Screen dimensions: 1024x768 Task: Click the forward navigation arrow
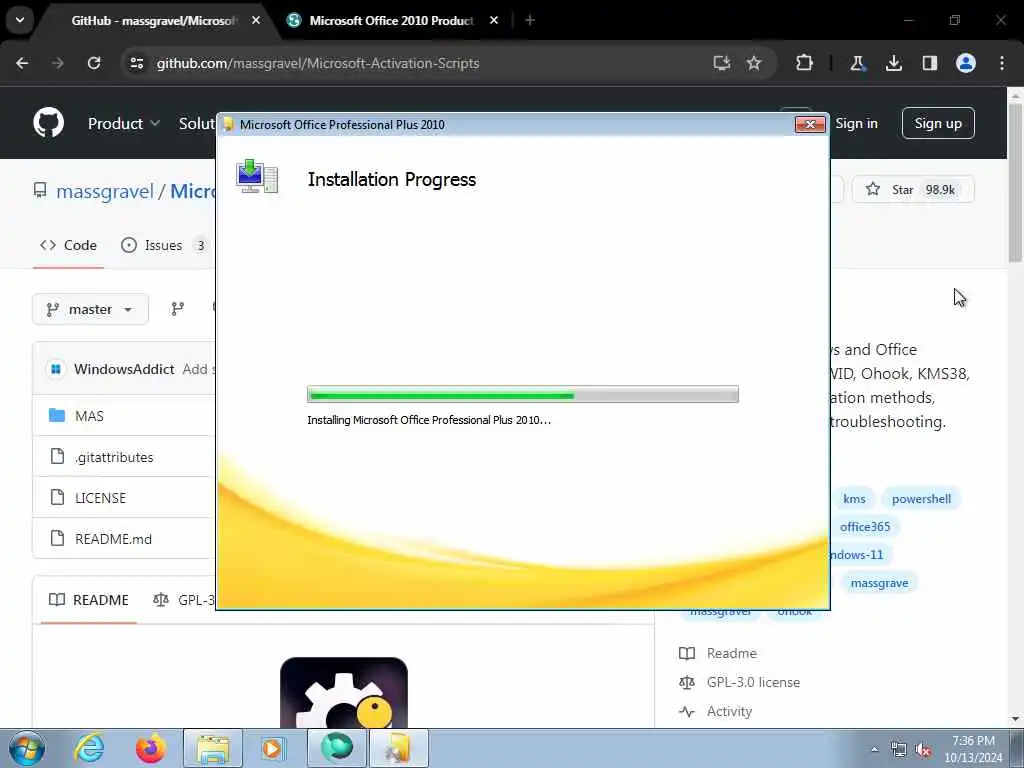point(58,63)
